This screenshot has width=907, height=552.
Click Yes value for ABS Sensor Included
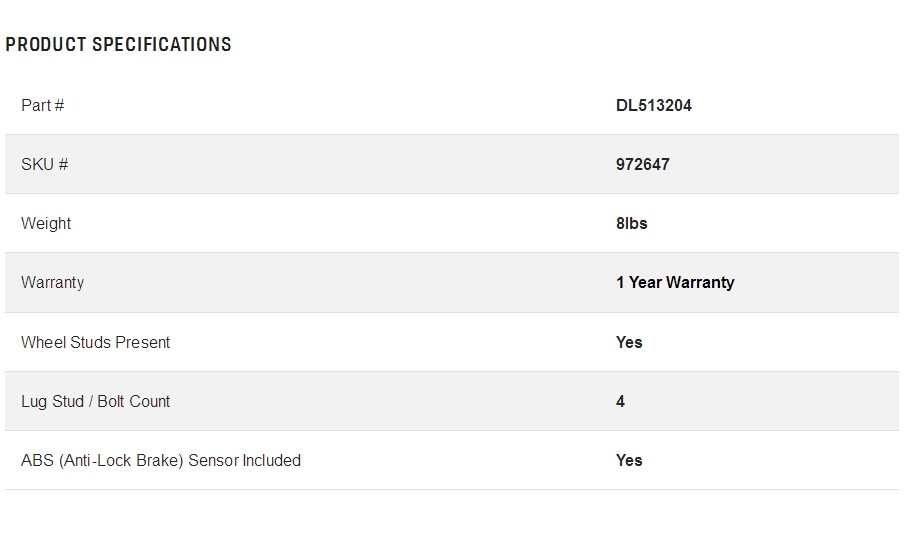[x=629, y=461]
